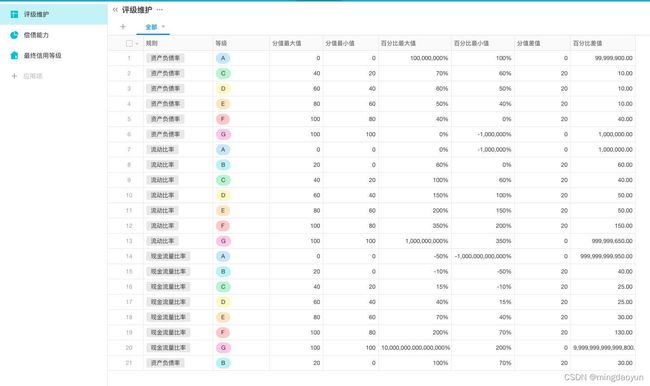Select the grade A badge in row 1
Image resolution: width=650 pixels, height=386 pixels.
click(223, 58)
